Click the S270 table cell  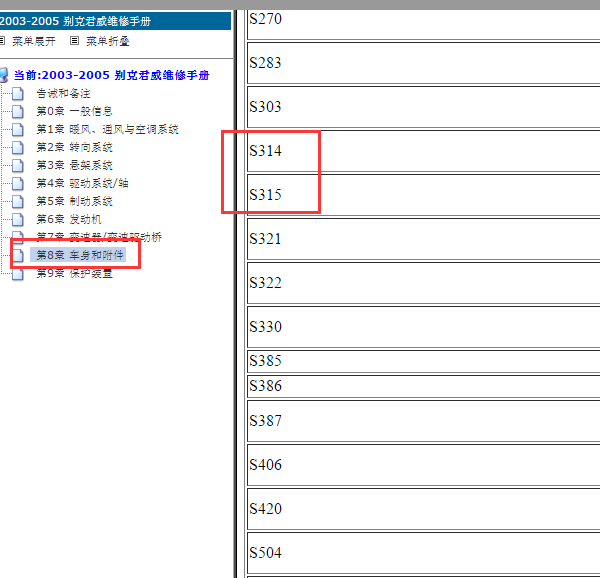click(x=423, y=24)
